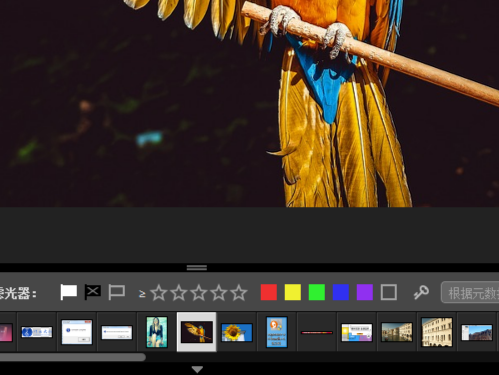The width and height of the screenshot is (499, 375).
Task: Click the parrot photo in preview
Action: (249, 103)
